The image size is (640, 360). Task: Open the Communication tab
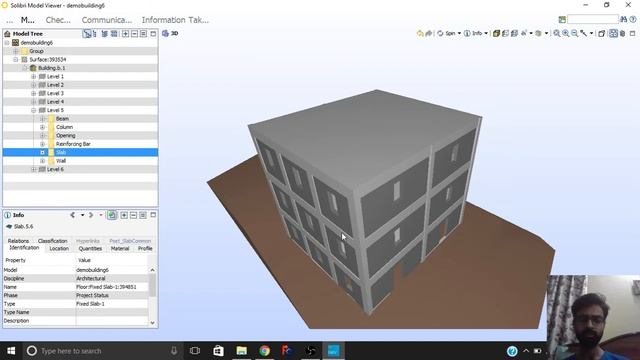point(107,20)
